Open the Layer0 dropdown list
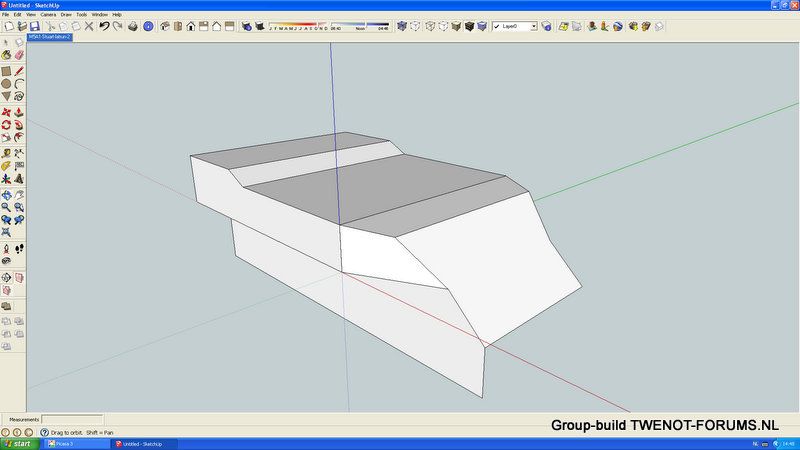 click(x=534, y=26)
